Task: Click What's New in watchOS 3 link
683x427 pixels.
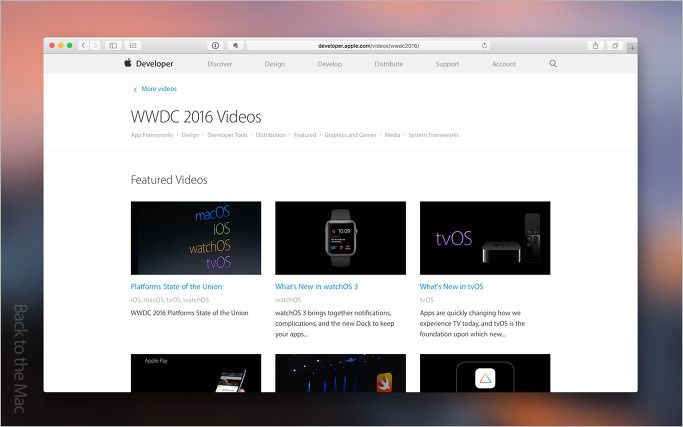Action: [317, 287]
